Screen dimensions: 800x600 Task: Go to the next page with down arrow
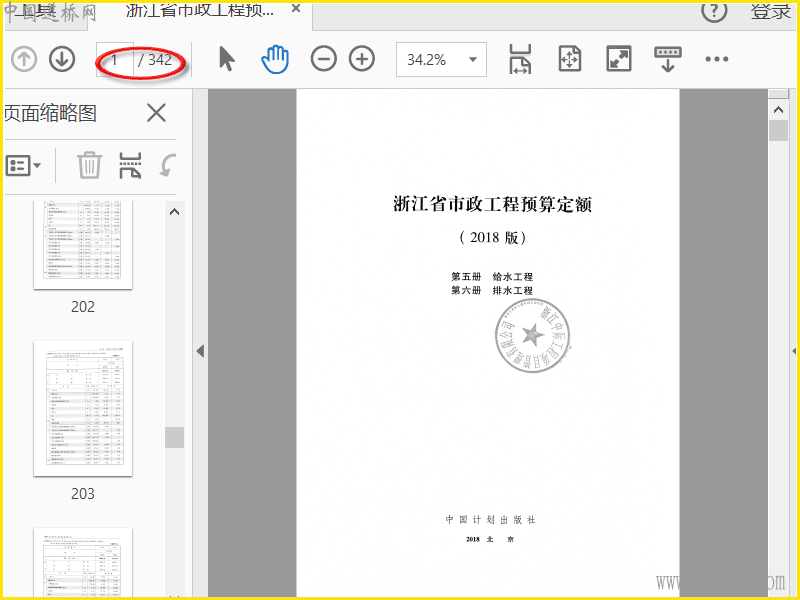(62, 59)
